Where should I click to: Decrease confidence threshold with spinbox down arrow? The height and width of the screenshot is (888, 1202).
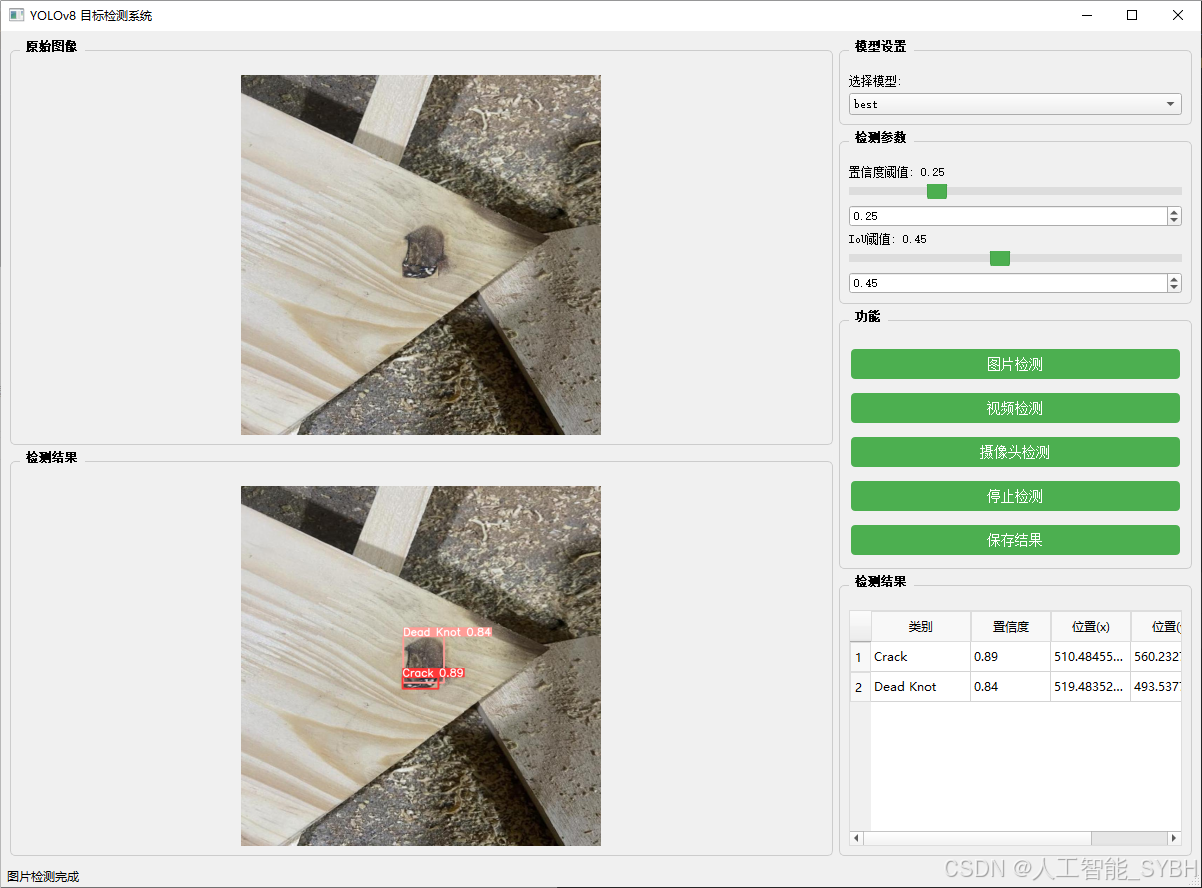[1174, 221]
